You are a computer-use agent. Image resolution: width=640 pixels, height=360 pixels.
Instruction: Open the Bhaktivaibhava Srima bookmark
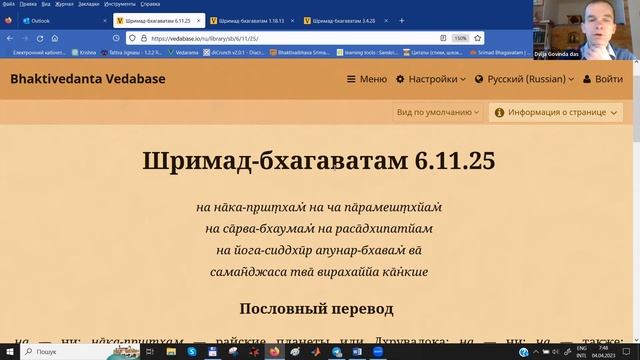click(300, 52)
